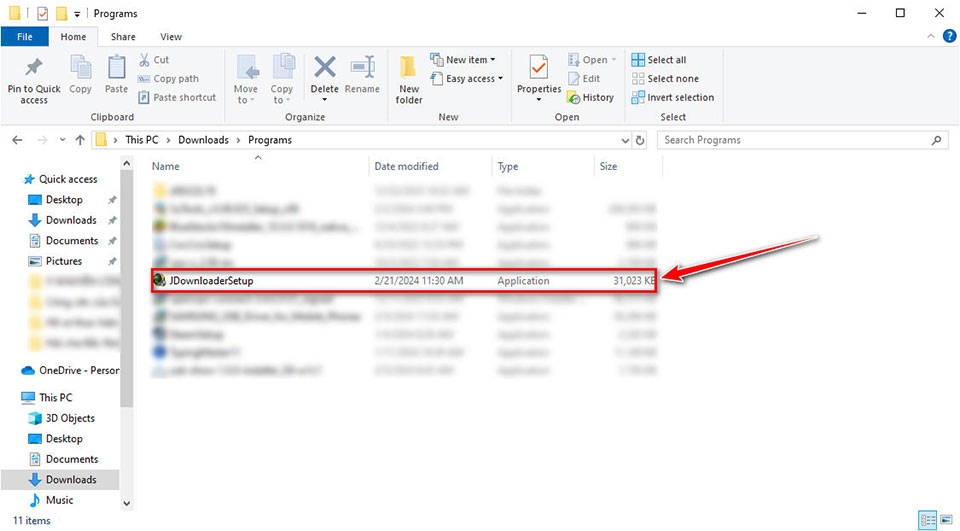
Task: Open file Properties
Action: (539, 77)
